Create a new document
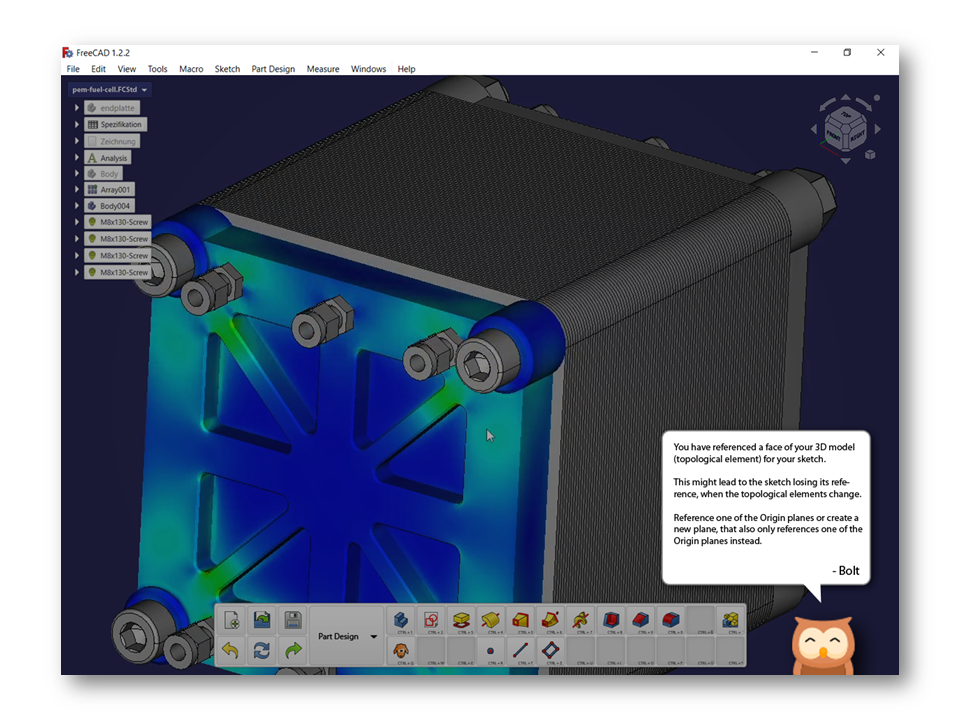The width and height of the screenshot is (960, 720). 230,622
